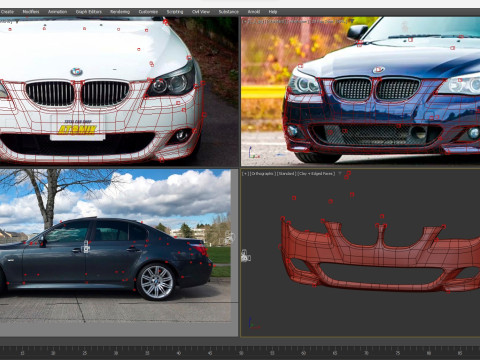Open the Modifiers menu
Viewport: 480px width, 360px height.
click(31, 12)
